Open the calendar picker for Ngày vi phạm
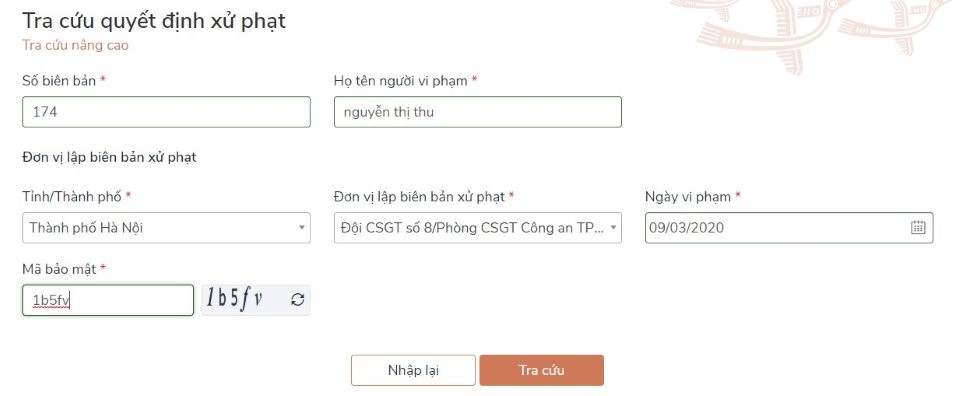This screenshot has height=396, width=960. point(918,228)
